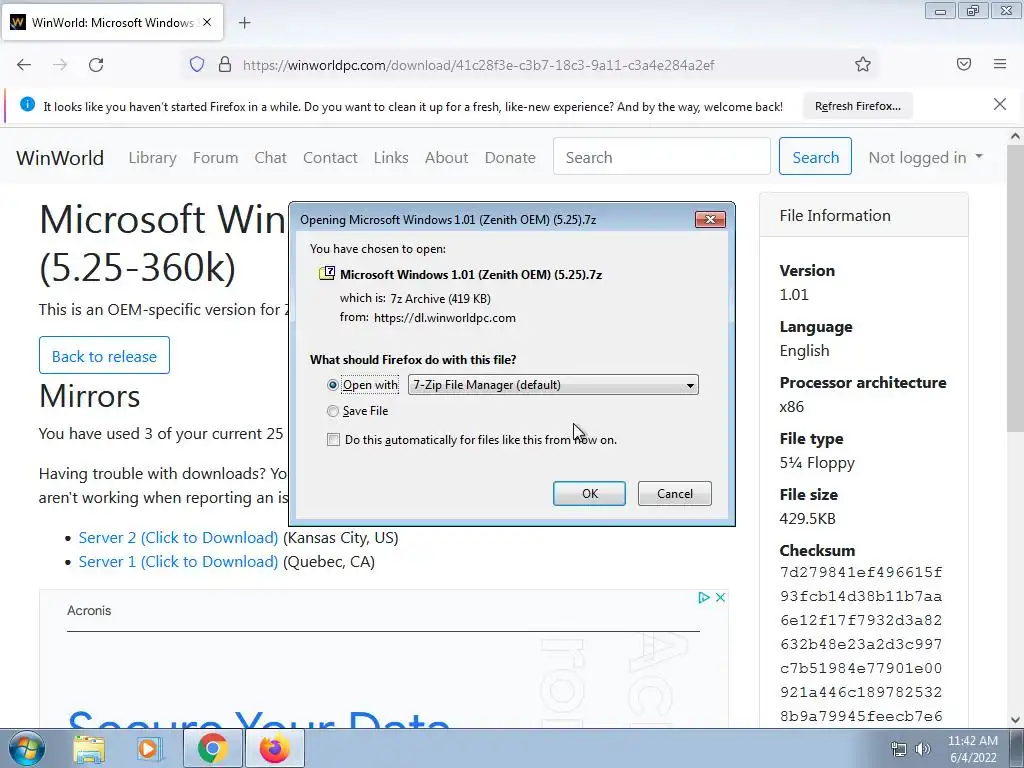Reload the current page
The height and width of the screenshot is (768, 1024).
[96, 65]
